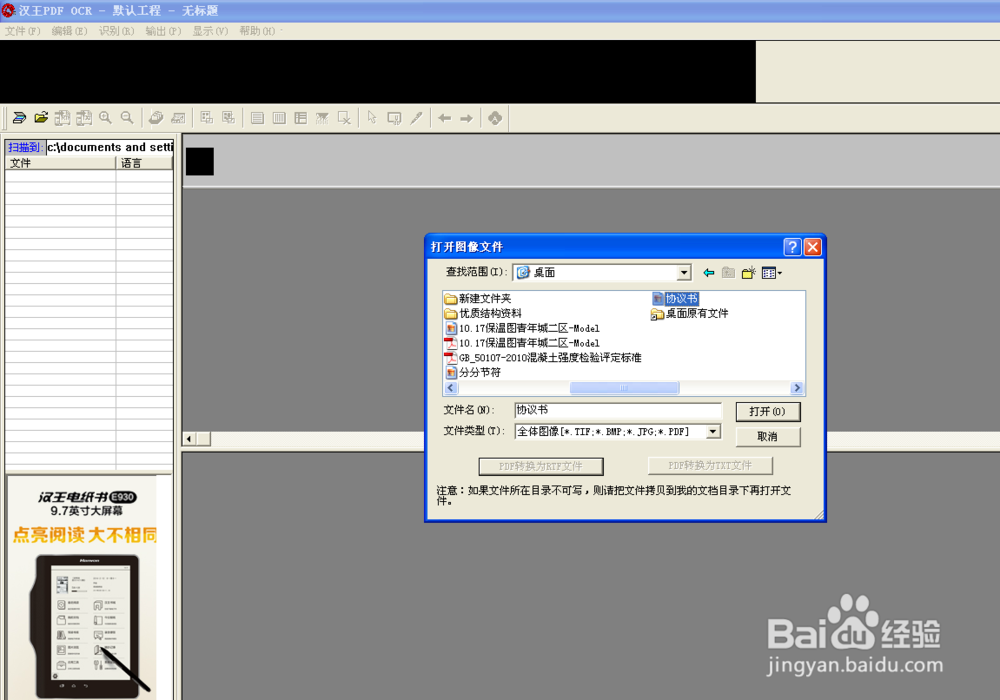This screenshot has width=1000, height=700.
Task: Click the file list horizontal scrollbar thumb
Action: (624, 388)
